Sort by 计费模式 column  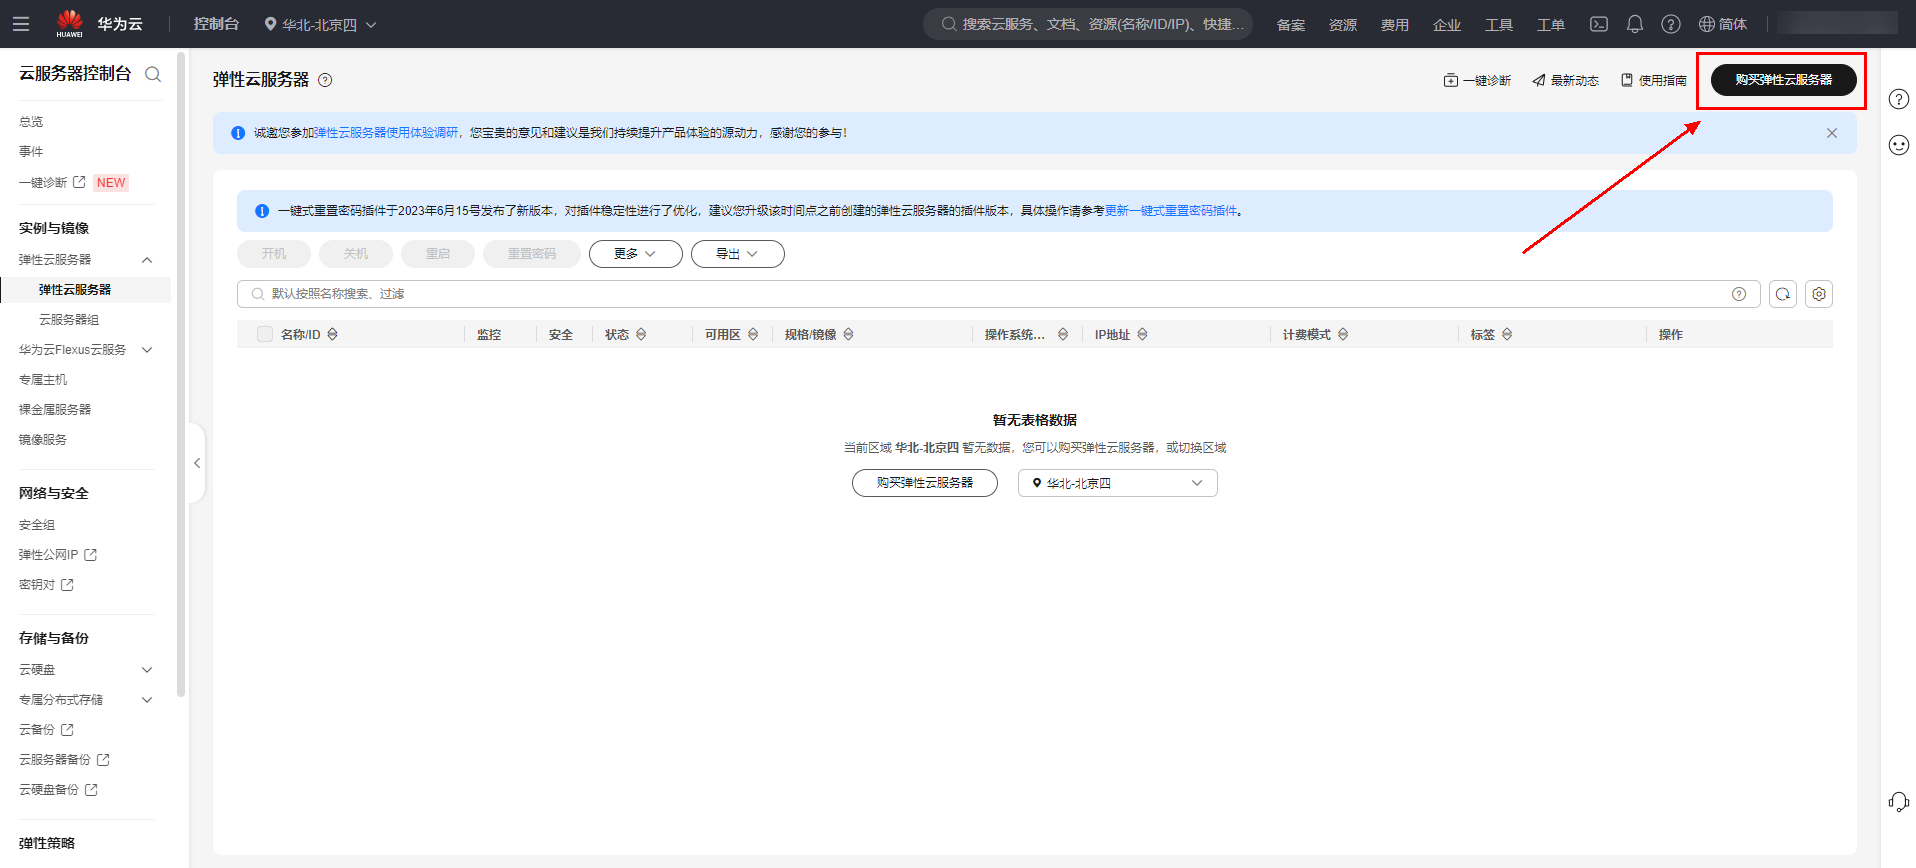point(1343,334)
